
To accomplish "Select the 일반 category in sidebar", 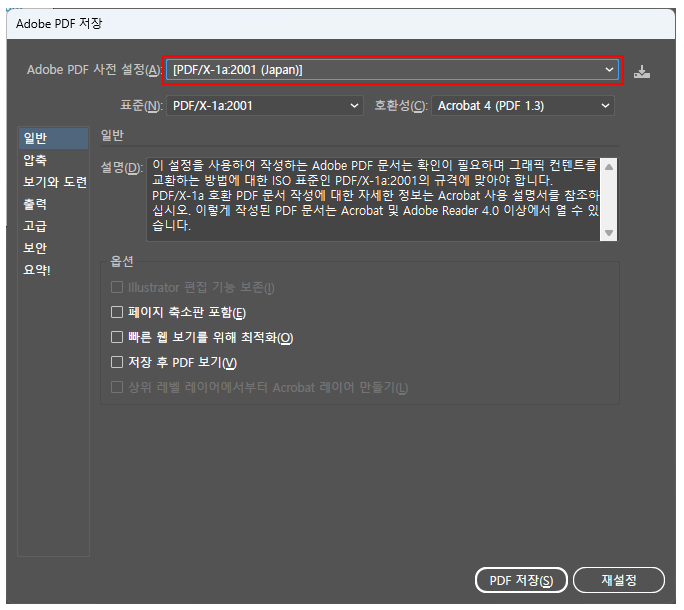I will coord(35,138).
